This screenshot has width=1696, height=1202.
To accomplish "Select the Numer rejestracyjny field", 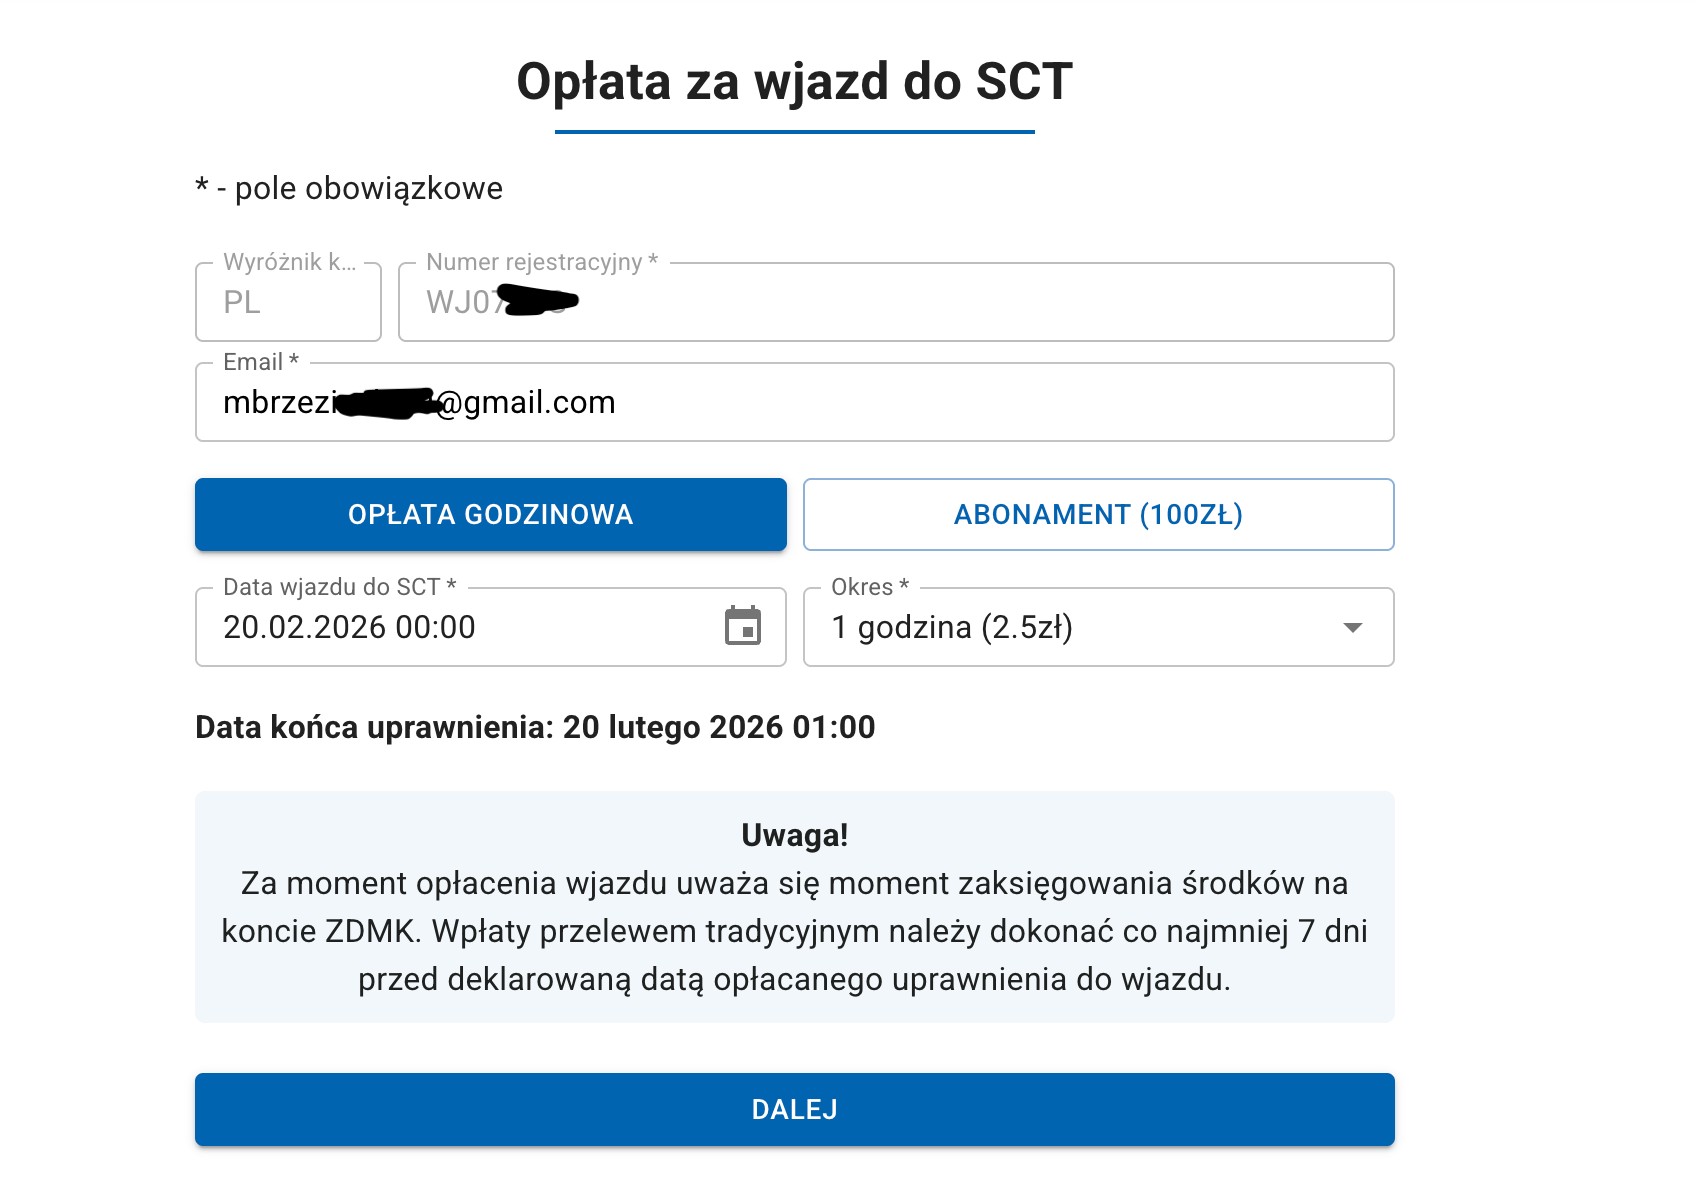I will point(895,302).
